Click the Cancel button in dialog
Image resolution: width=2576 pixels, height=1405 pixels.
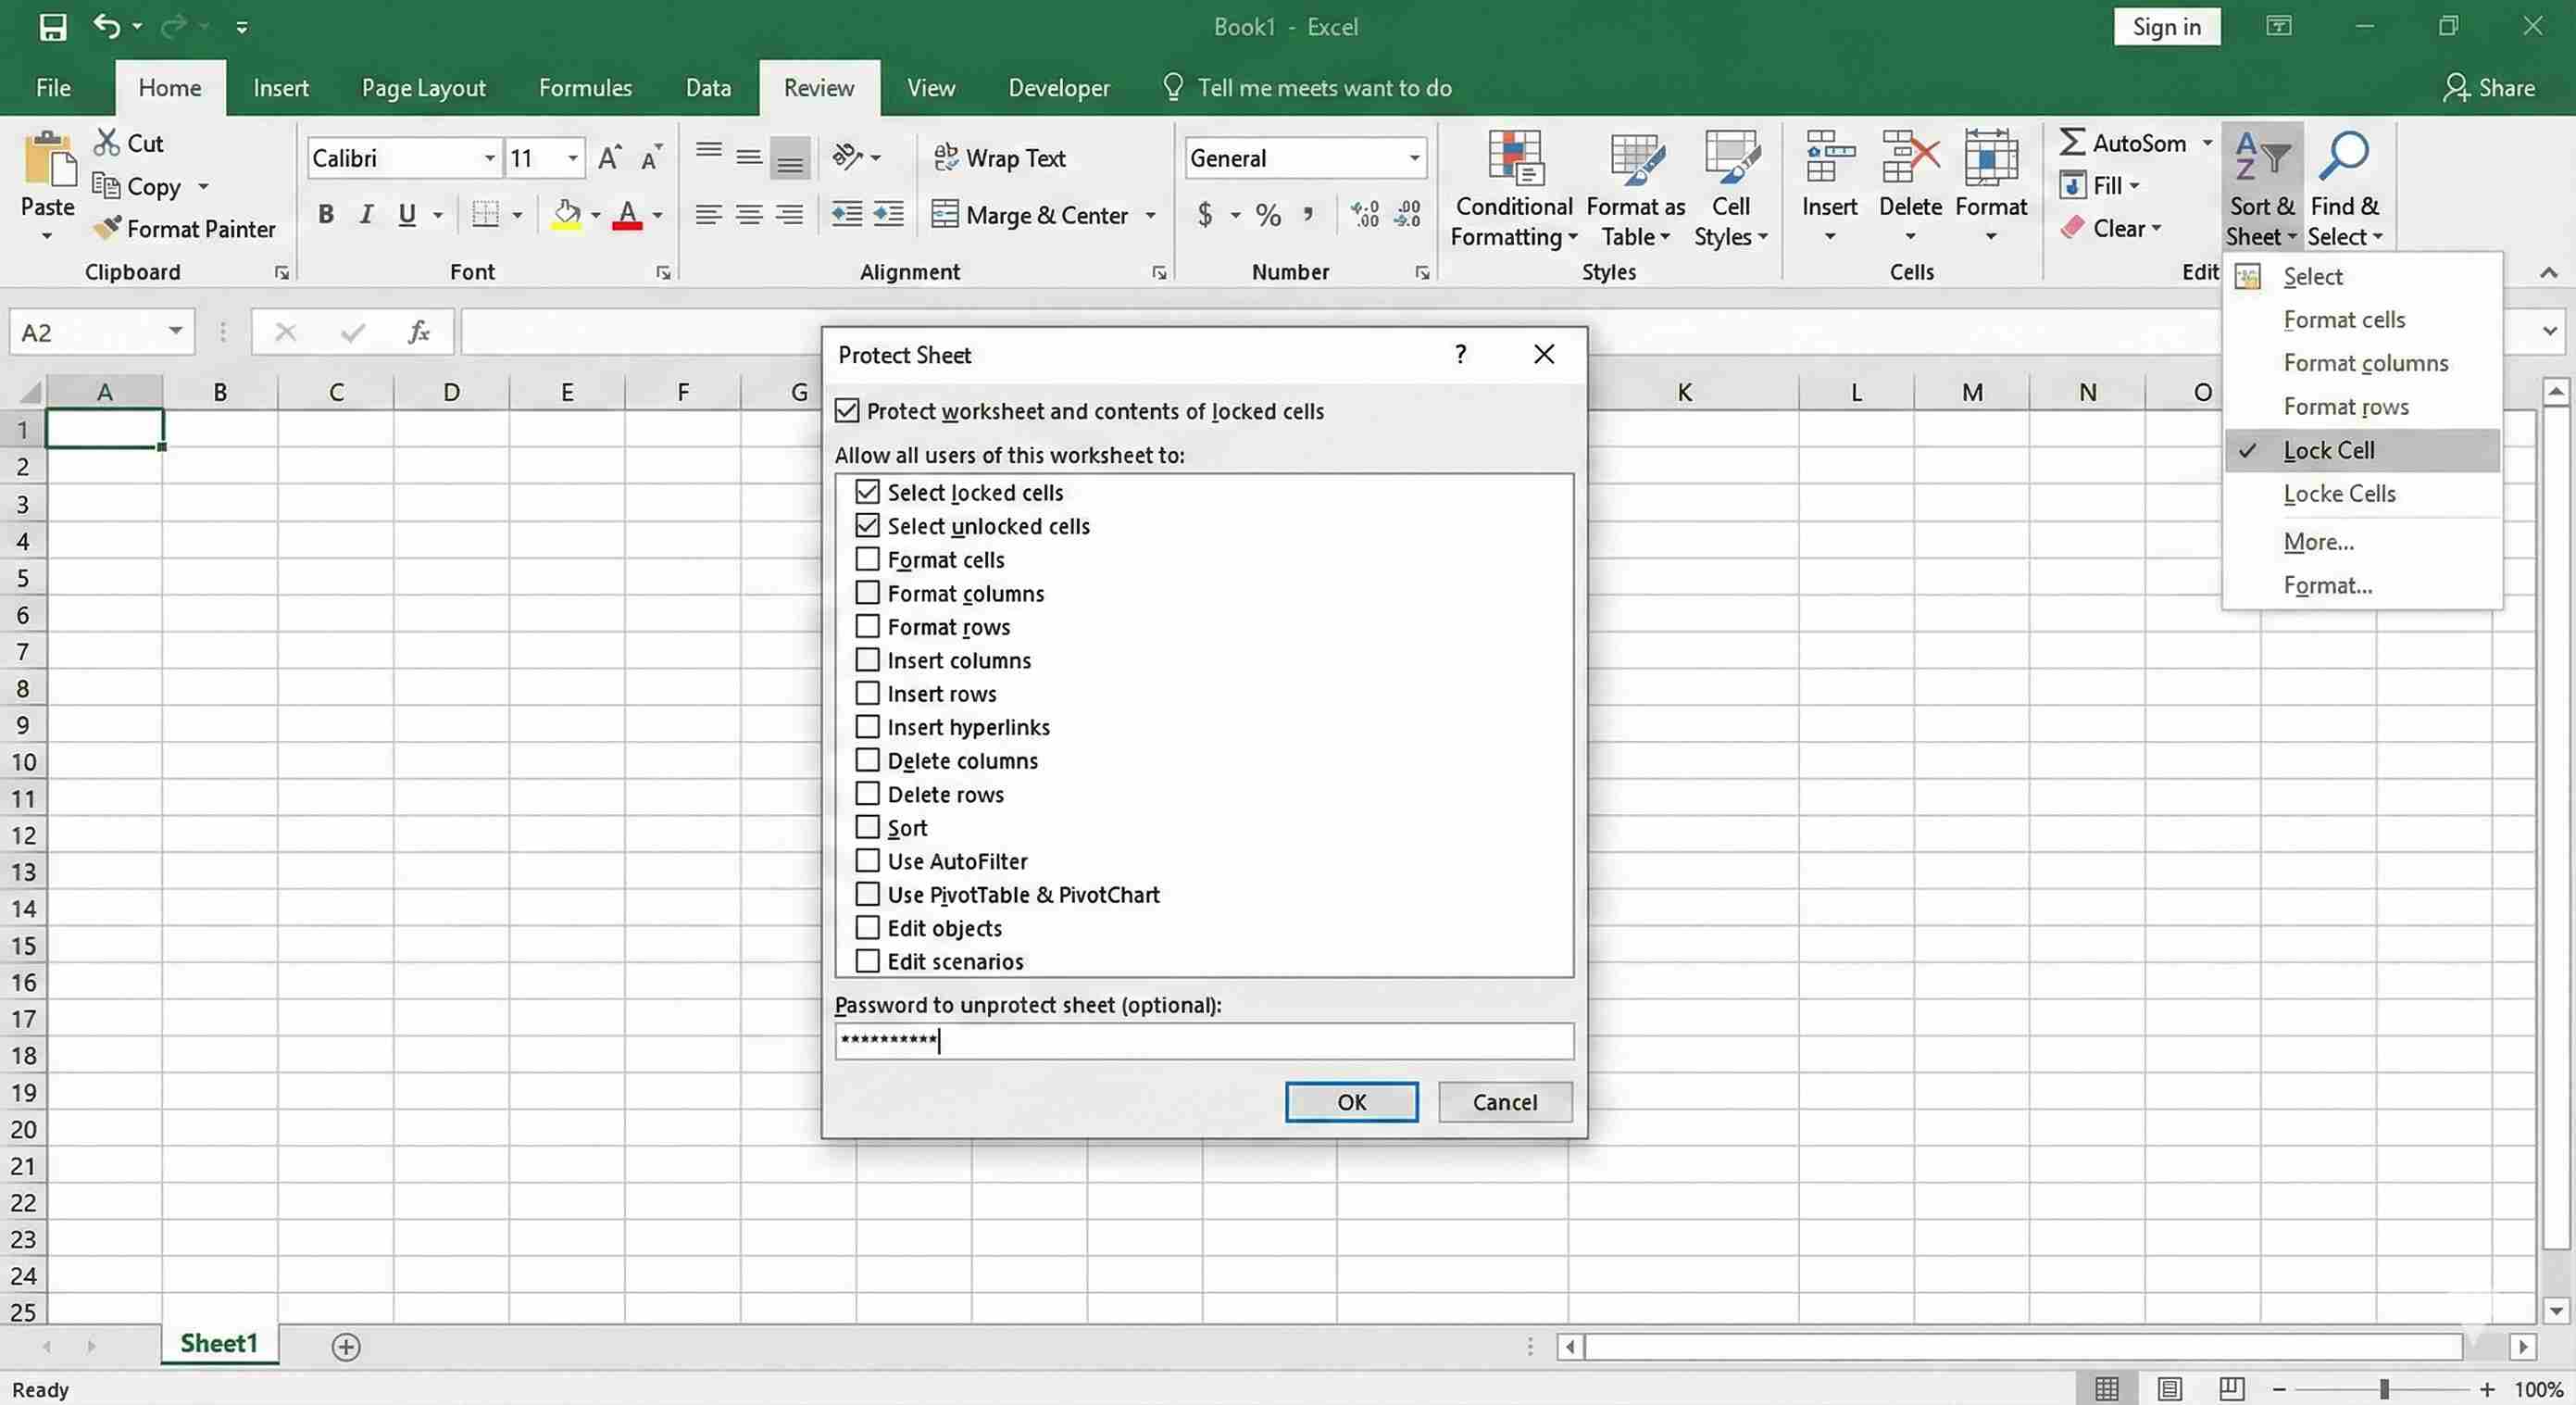[1504, 1102]
